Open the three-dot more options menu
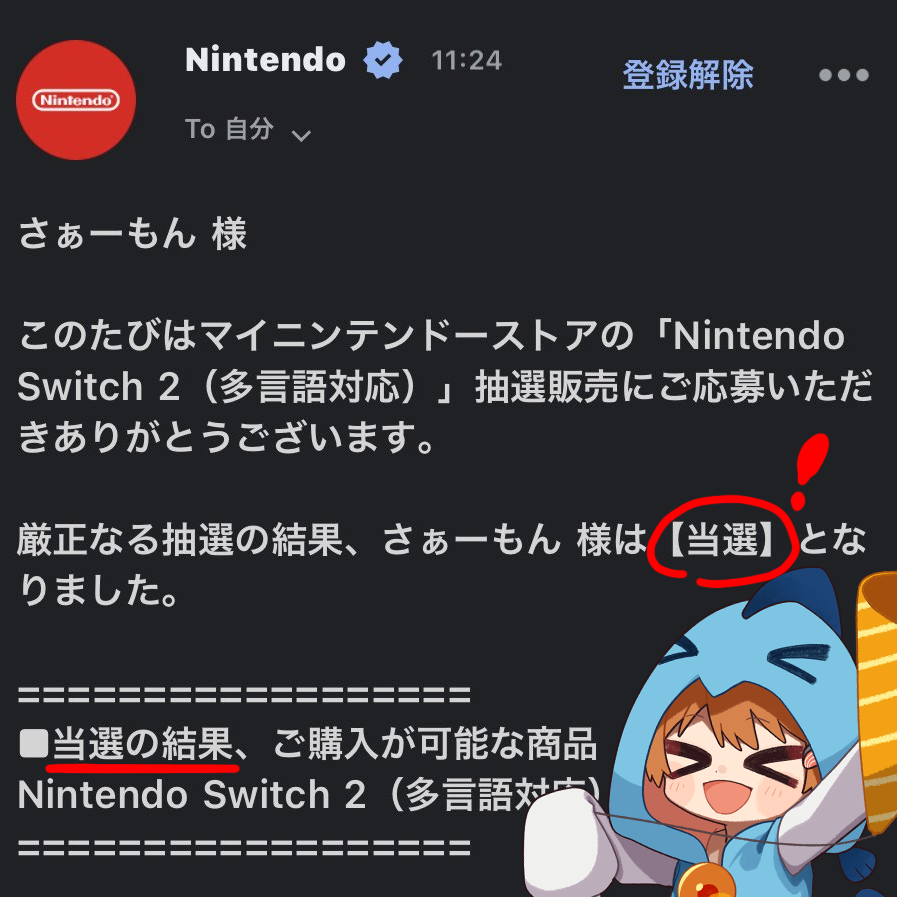 coord(844,75)
